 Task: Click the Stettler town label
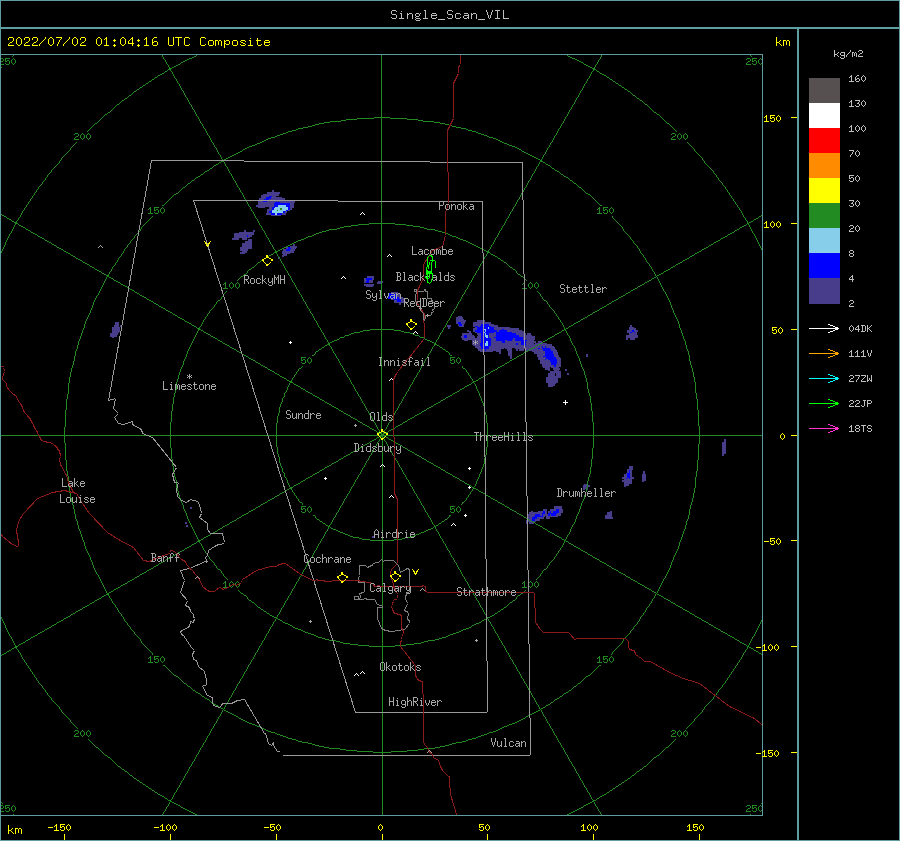583,289
